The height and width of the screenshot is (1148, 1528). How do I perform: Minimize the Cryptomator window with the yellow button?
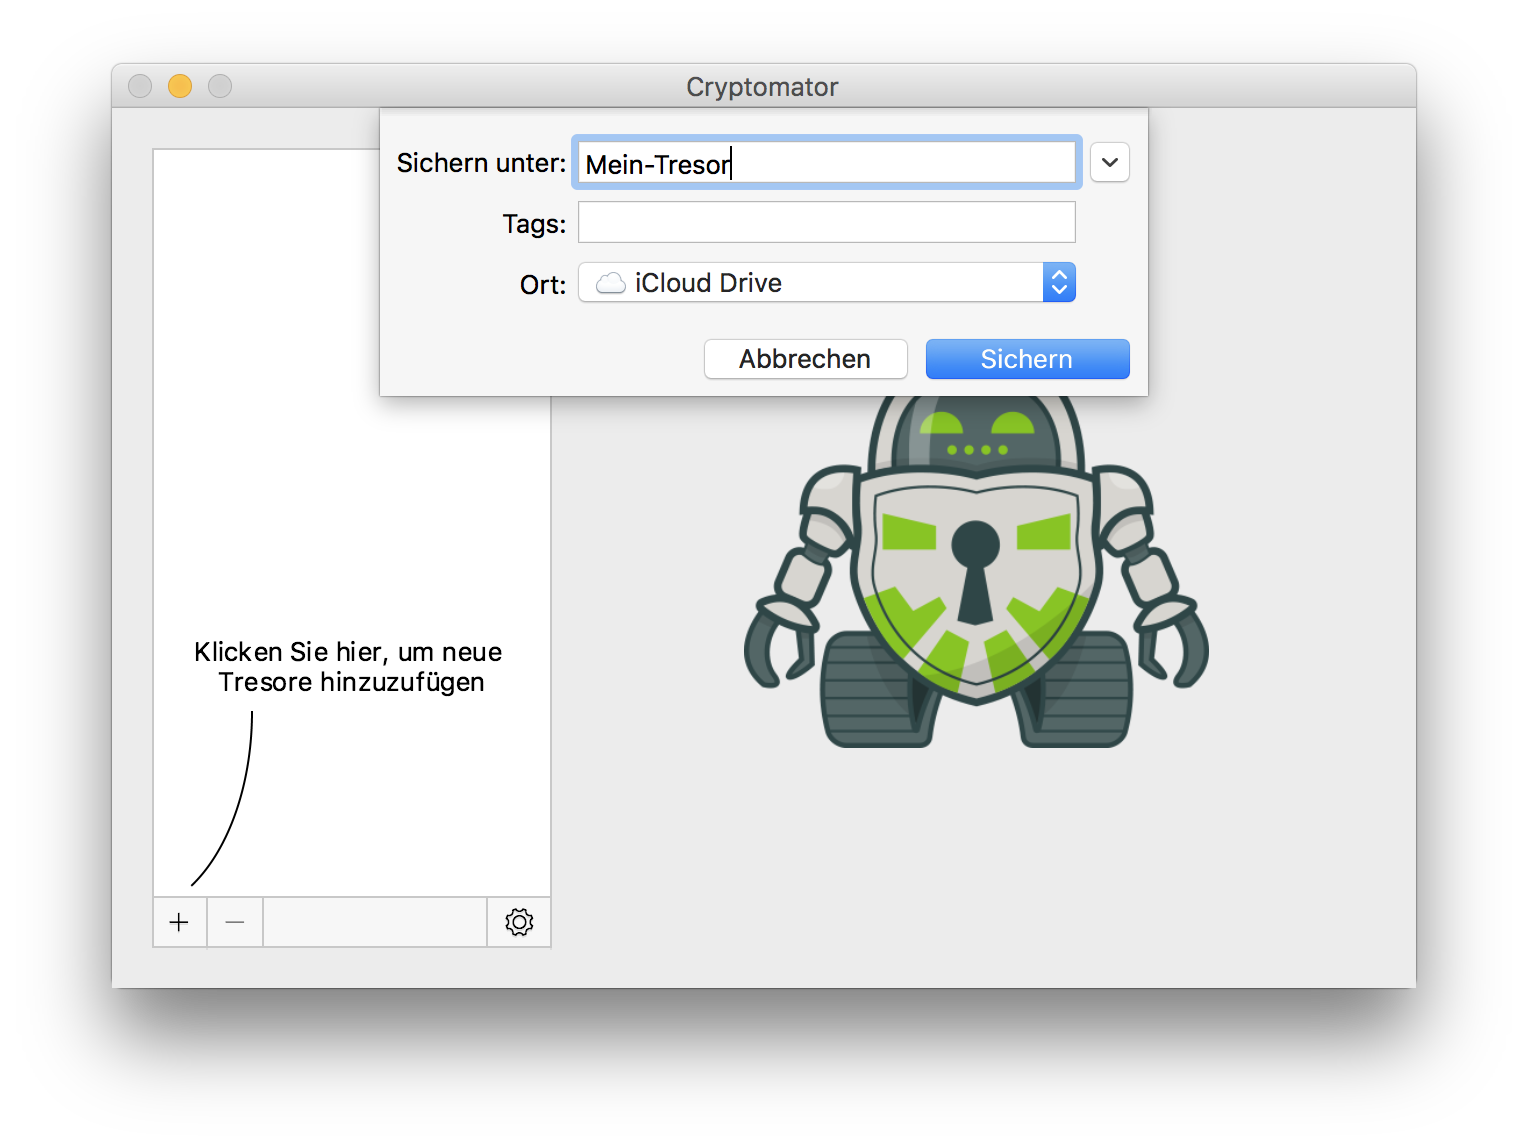pos(180,87)
